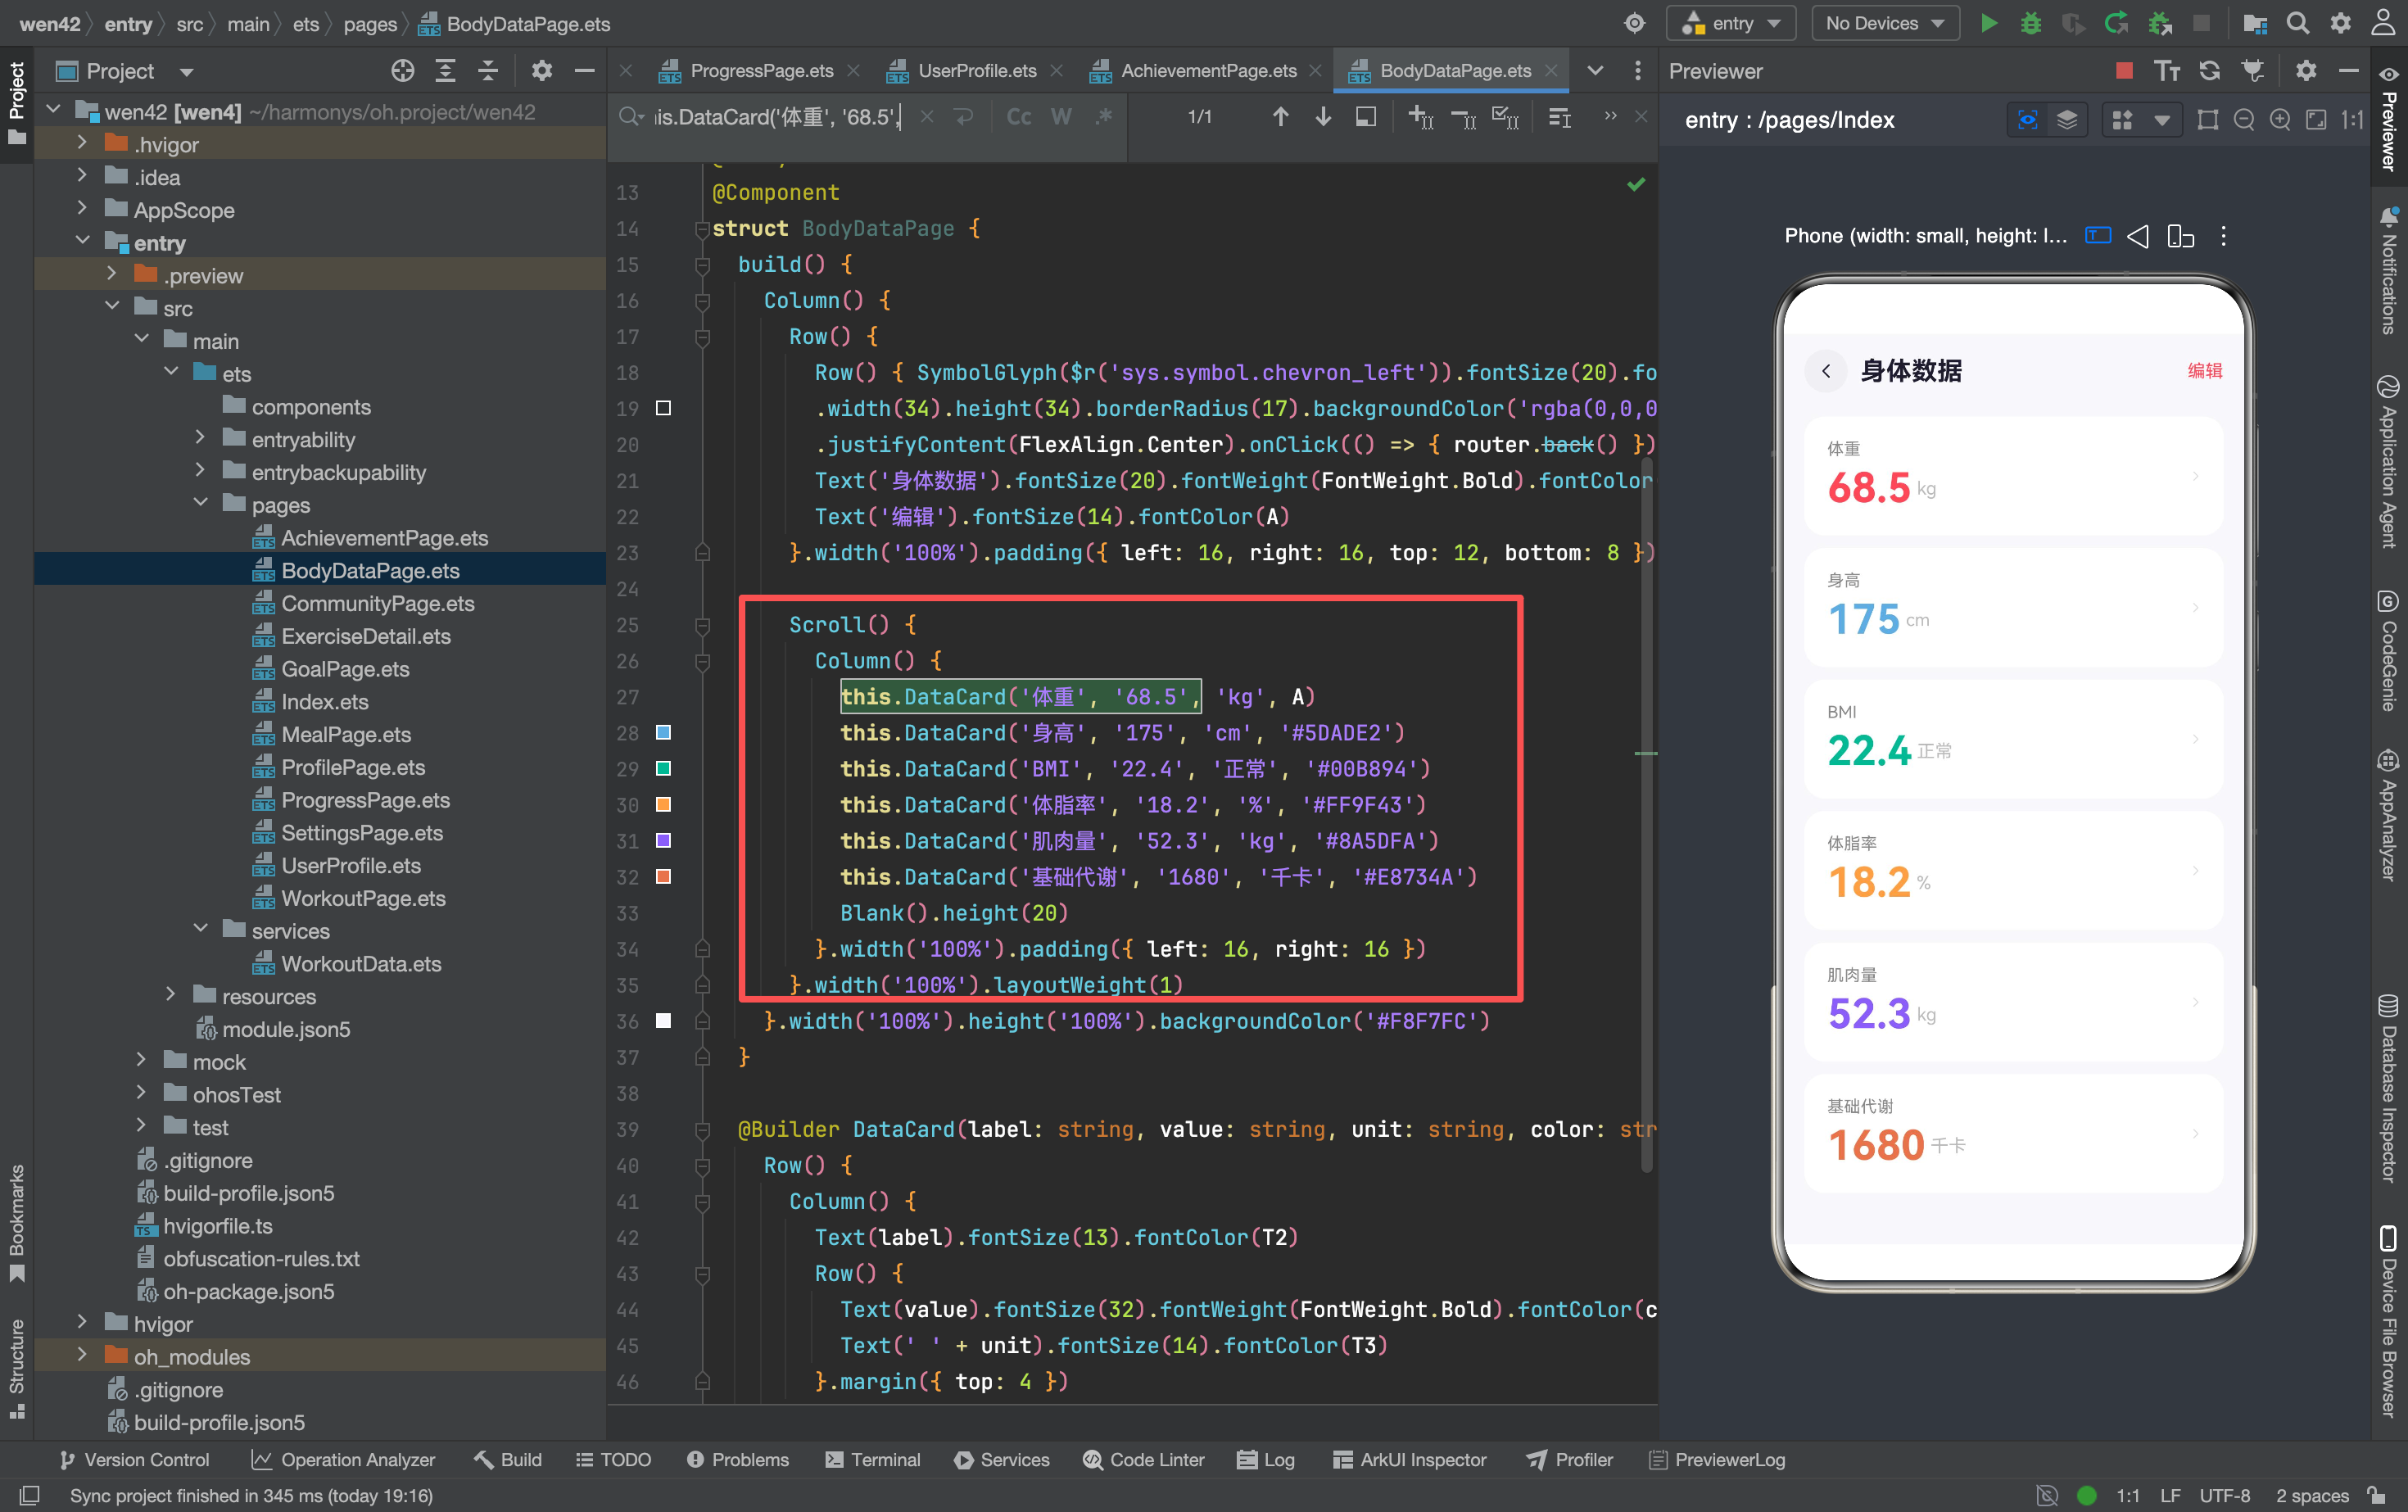
Task: Open entry run configuration dropdown
Action: click(1731, 23)
